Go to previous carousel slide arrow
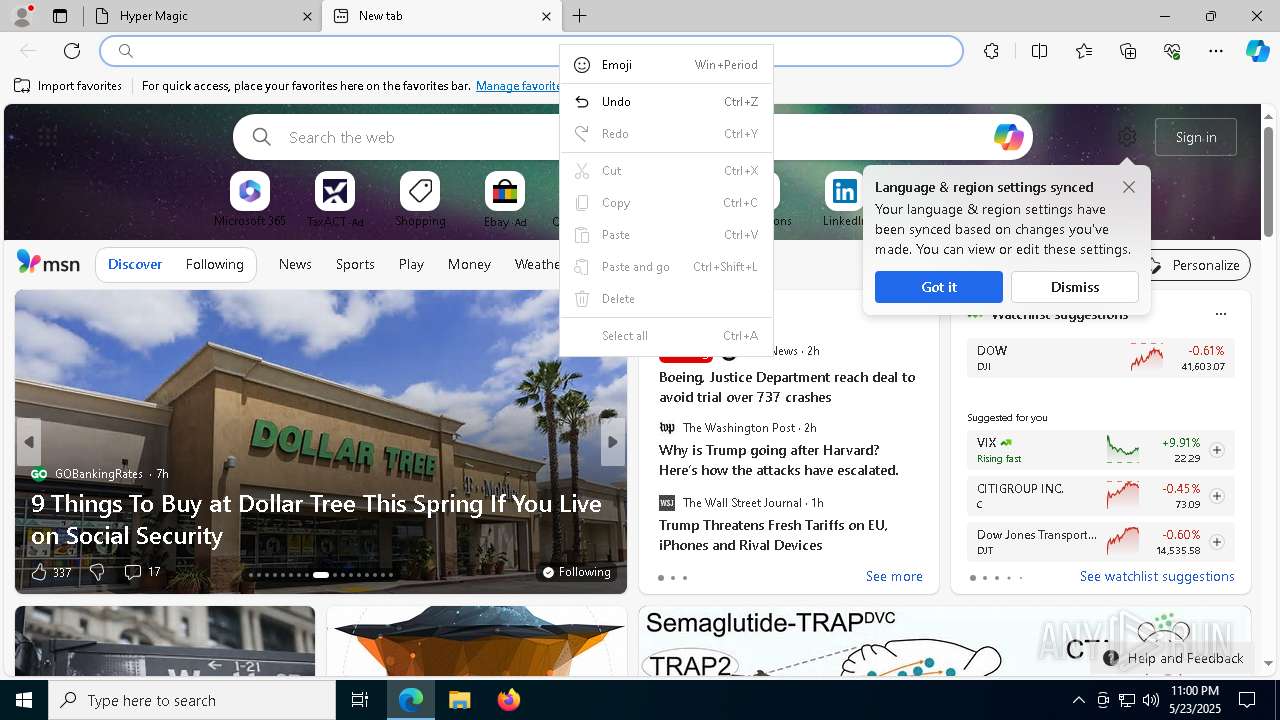This screenshot has height=720, width=1280. 29,442
